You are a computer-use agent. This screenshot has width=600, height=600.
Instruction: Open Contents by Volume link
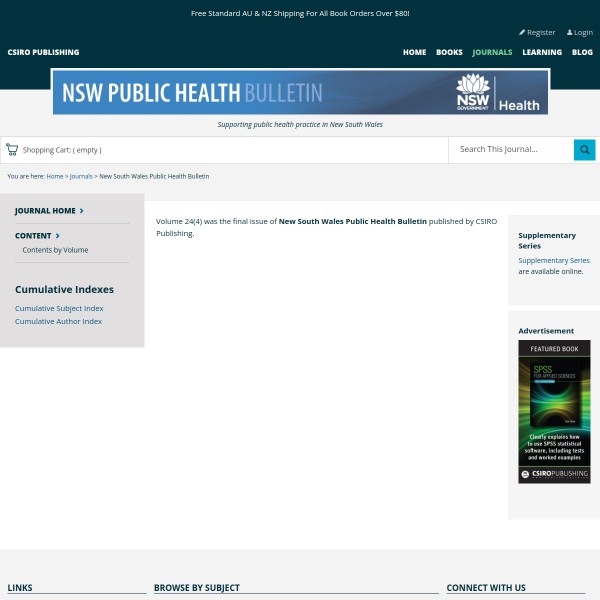55,250
